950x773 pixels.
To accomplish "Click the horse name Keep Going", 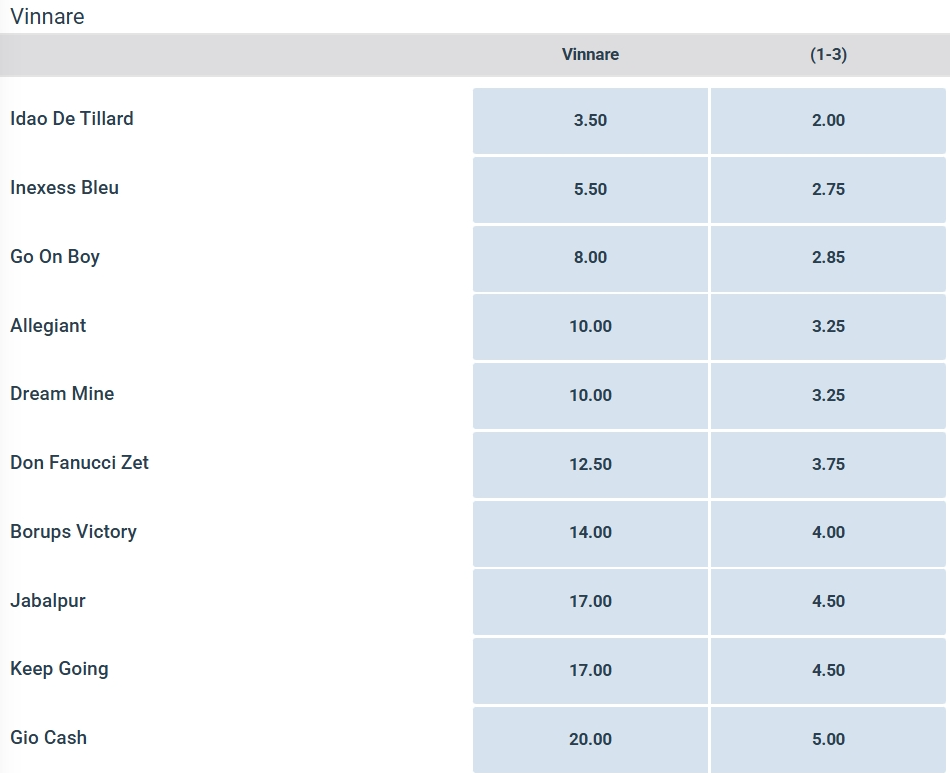I will point(59,669).
